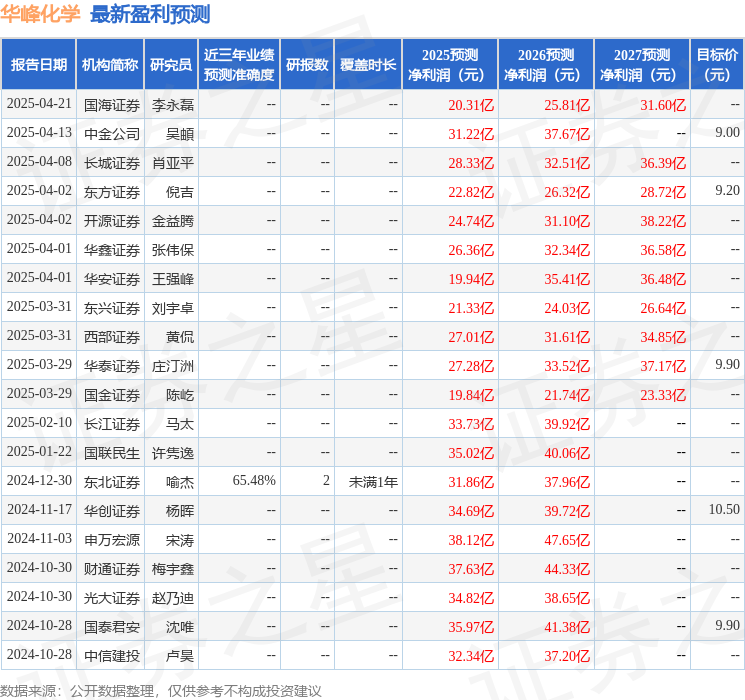Click the 东北证券 institution cell
The image size is (745, 700).
coord(112,482)
